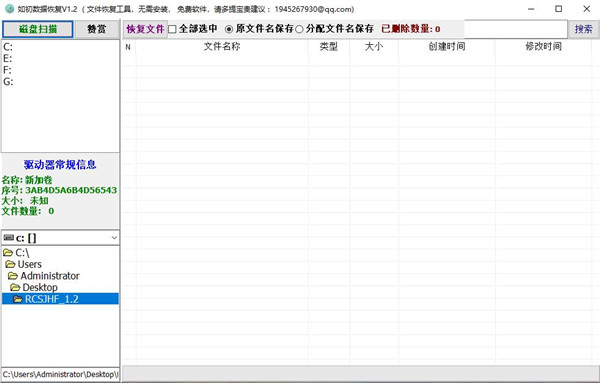Click the 恢复文件 recover files button

(x=145, y=29)
